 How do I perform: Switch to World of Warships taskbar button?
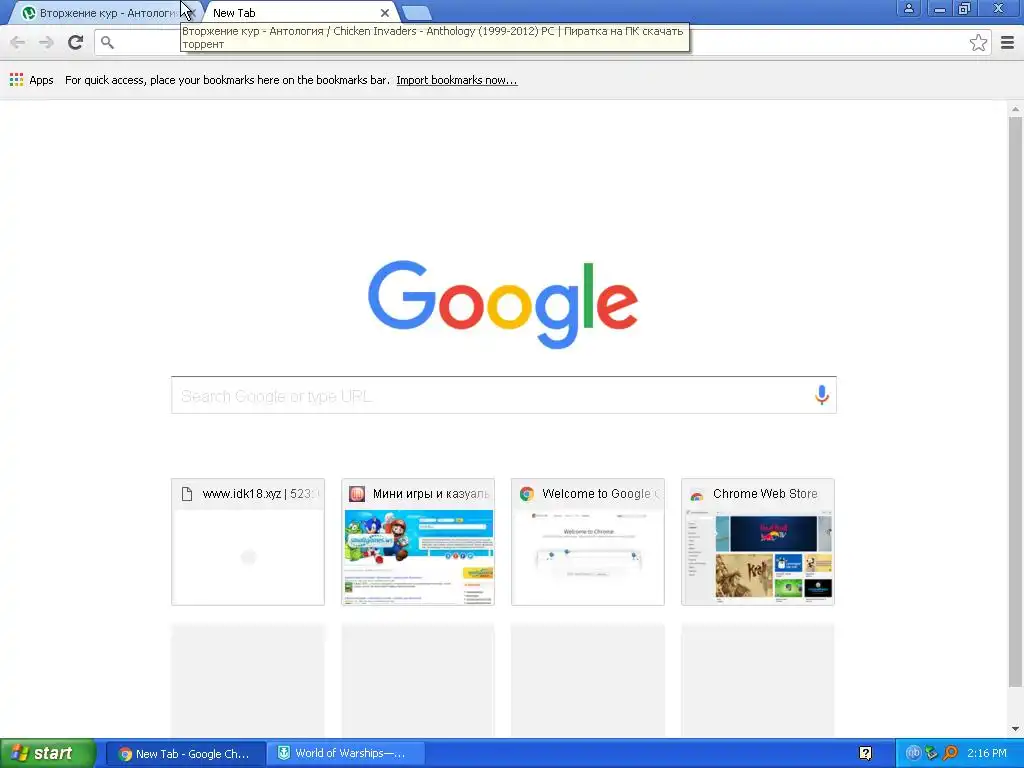(x=346, y=754)
